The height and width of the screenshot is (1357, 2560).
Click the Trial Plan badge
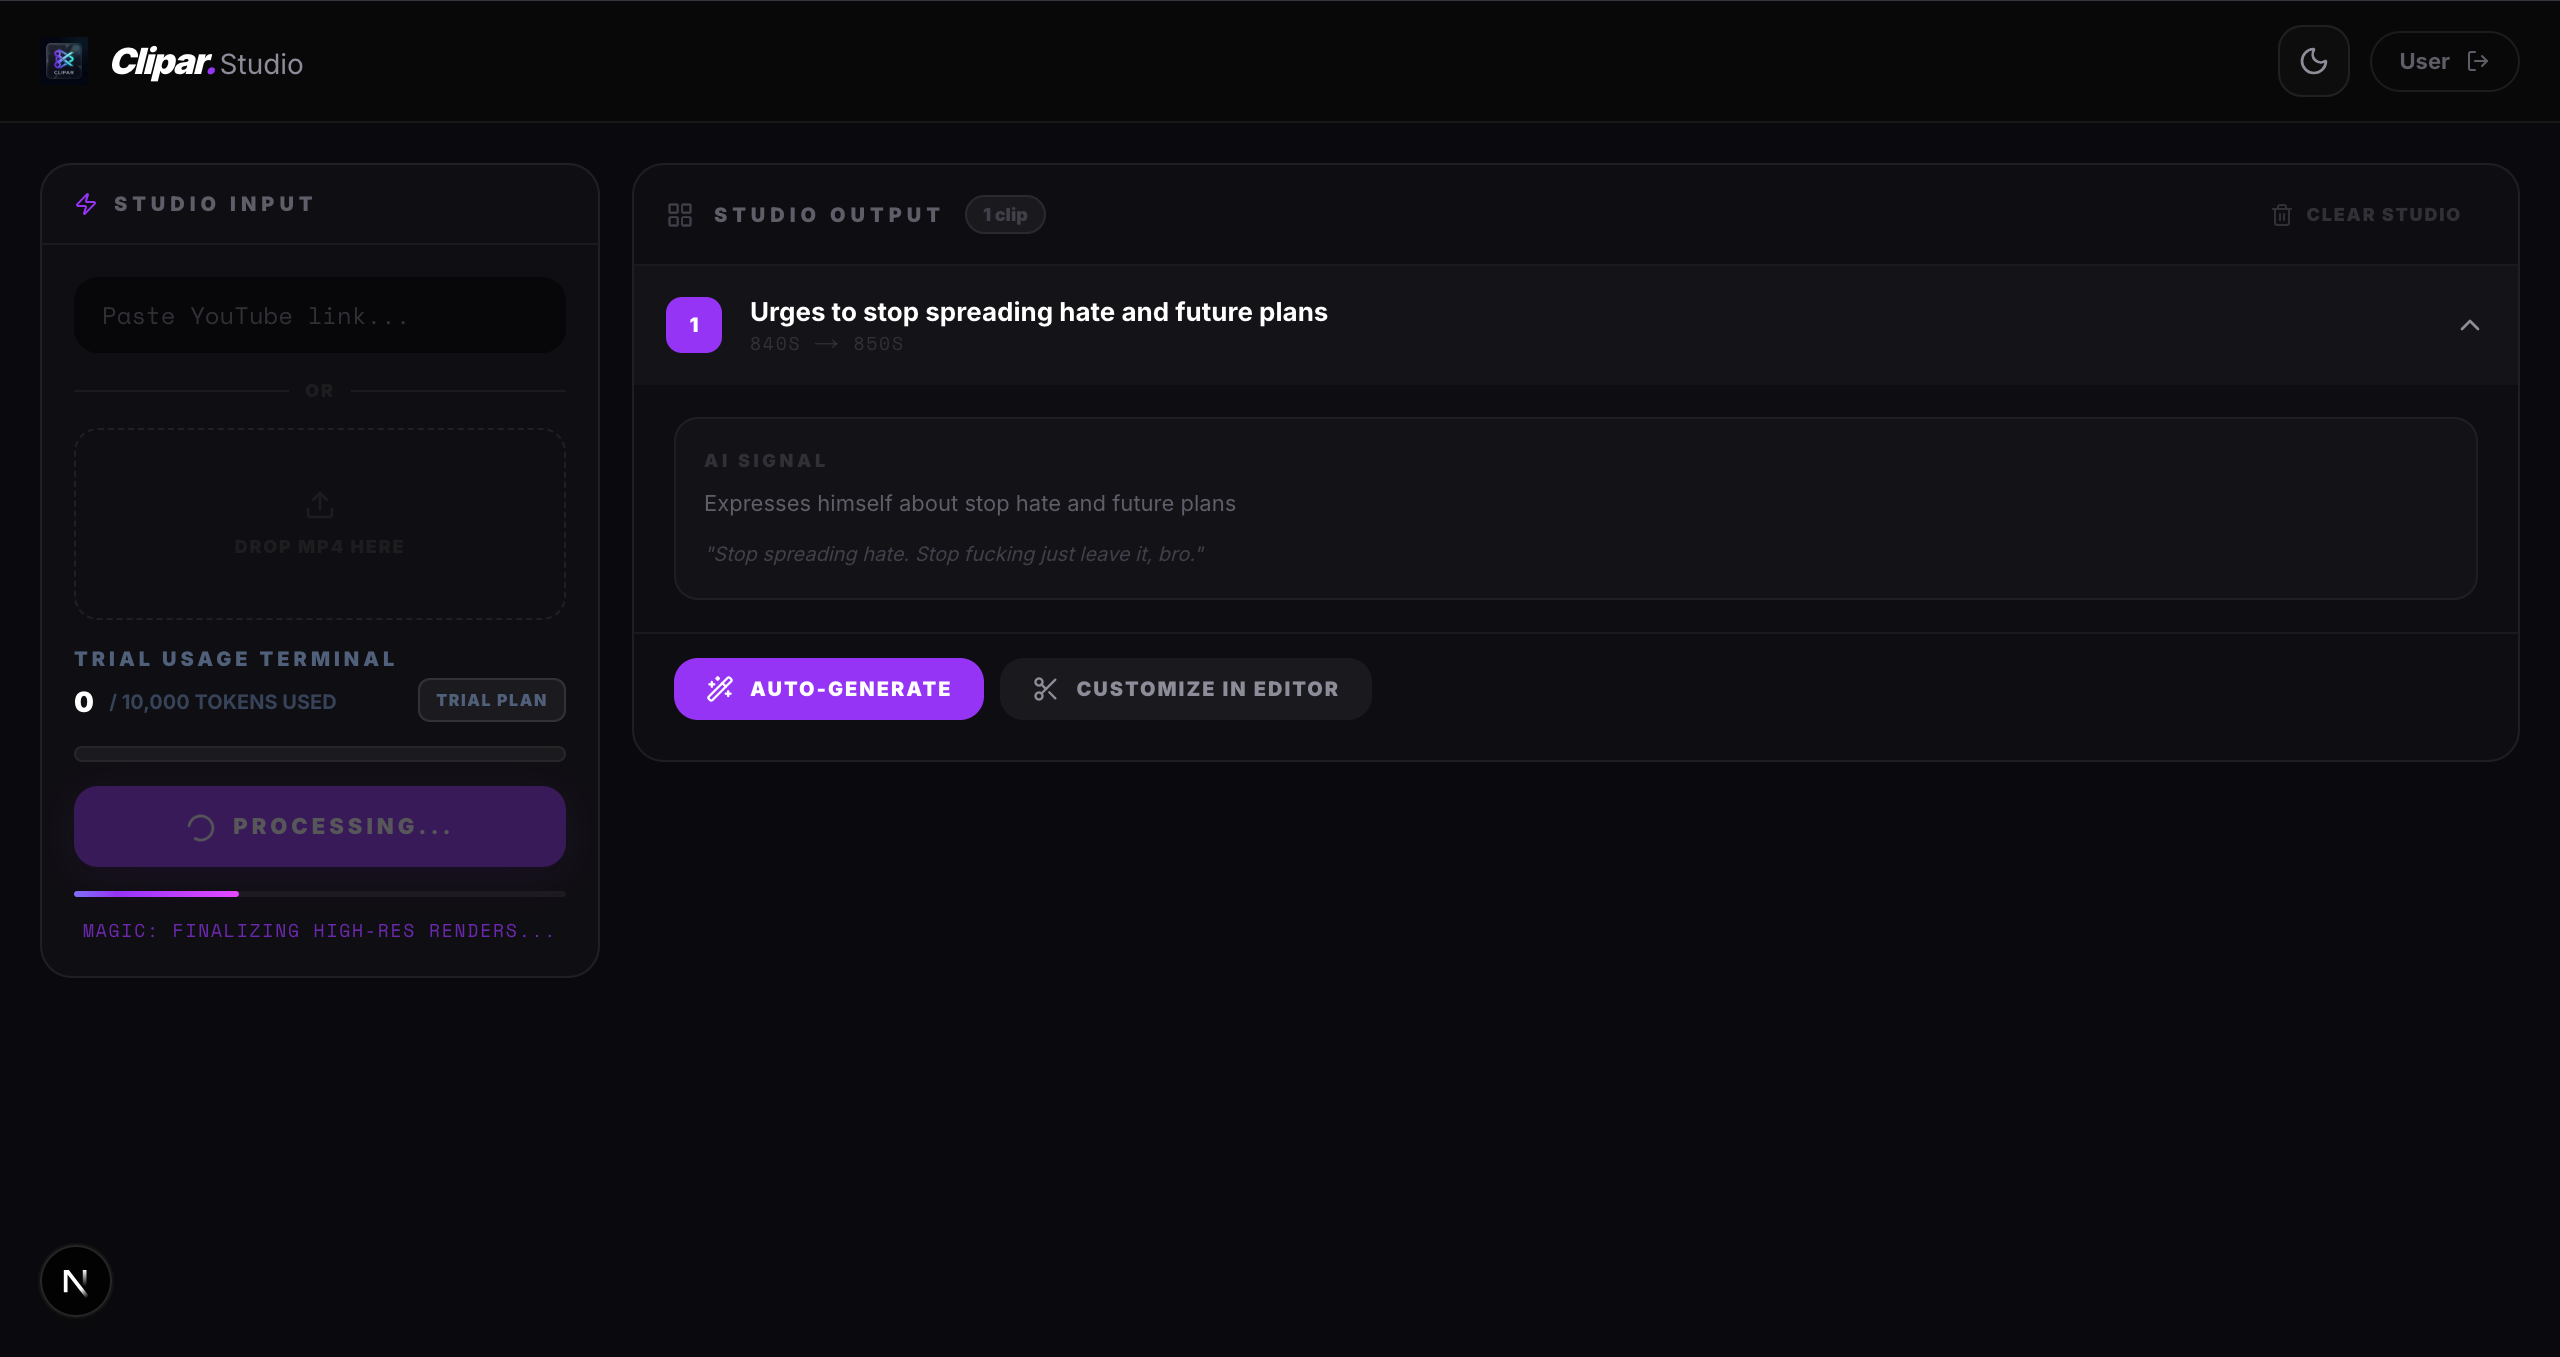coord(491,700)
